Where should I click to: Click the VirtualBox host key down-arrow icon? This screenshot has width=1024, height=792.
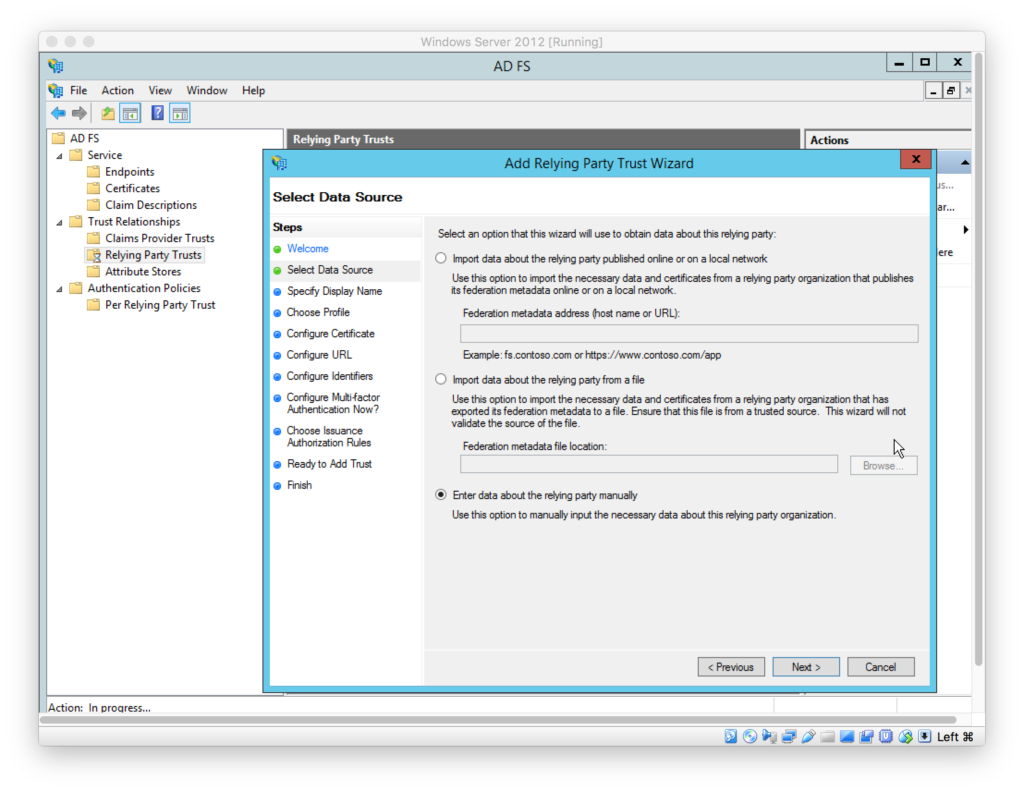pyautogui.click(x=925, y=737)
